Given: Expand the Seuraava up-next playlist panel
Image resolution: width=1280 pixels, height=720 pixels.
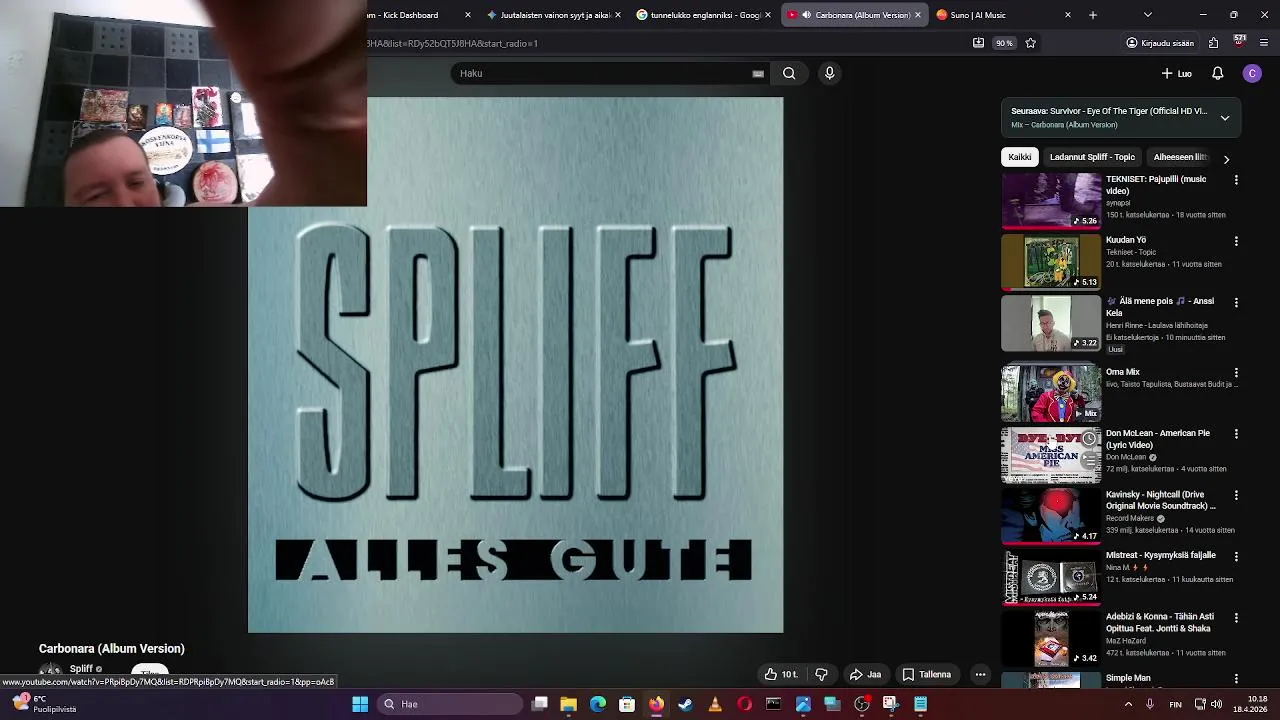Looking at the screenshot, I should 1224,118.
